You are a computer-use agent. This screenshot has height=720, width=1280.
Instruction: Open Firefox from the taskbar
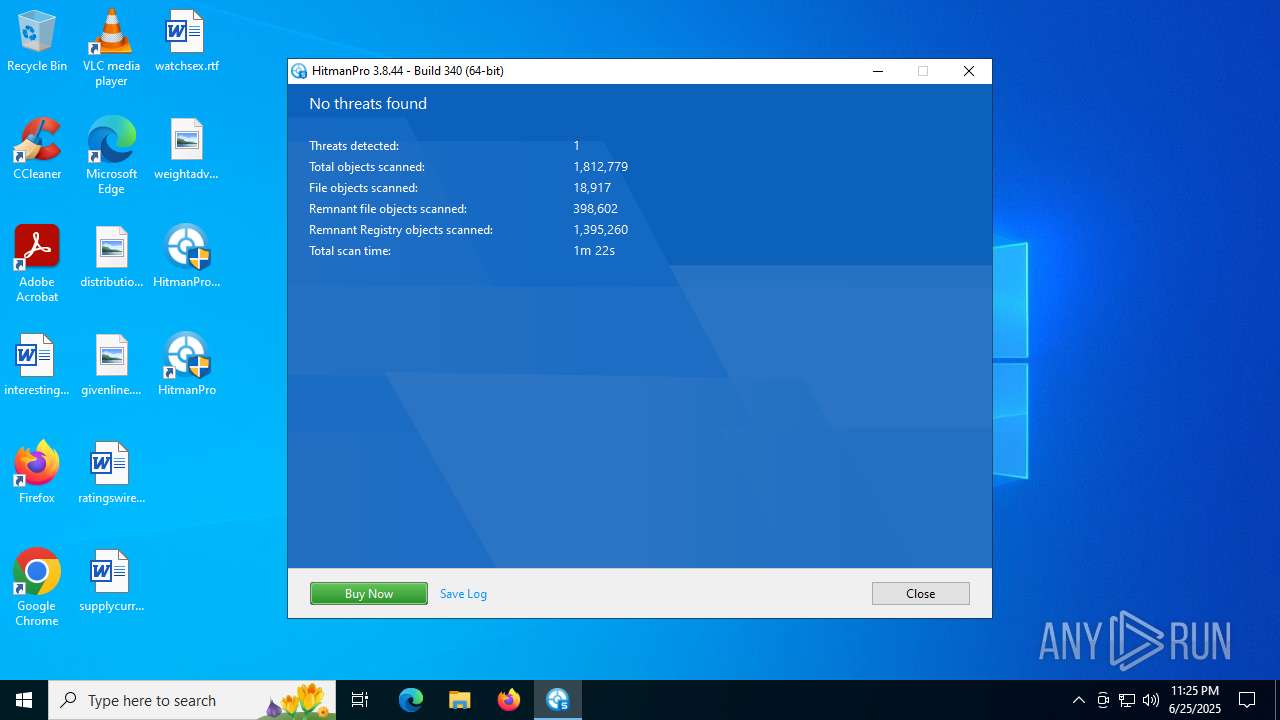[x=509, y=700]
